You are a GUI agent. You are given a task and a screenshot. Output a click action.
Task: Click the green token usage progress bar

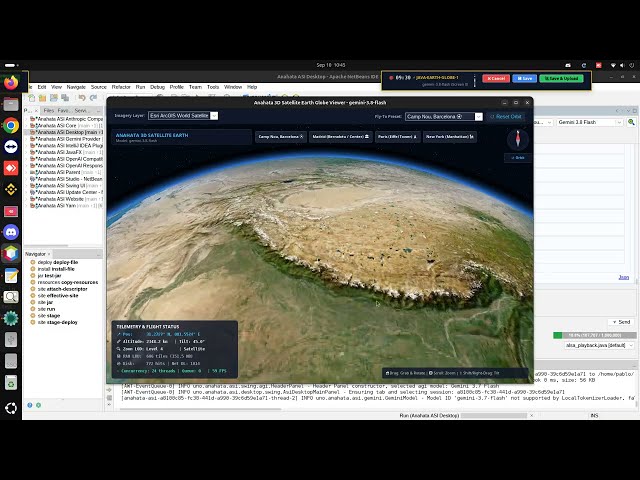pos(594,335)
